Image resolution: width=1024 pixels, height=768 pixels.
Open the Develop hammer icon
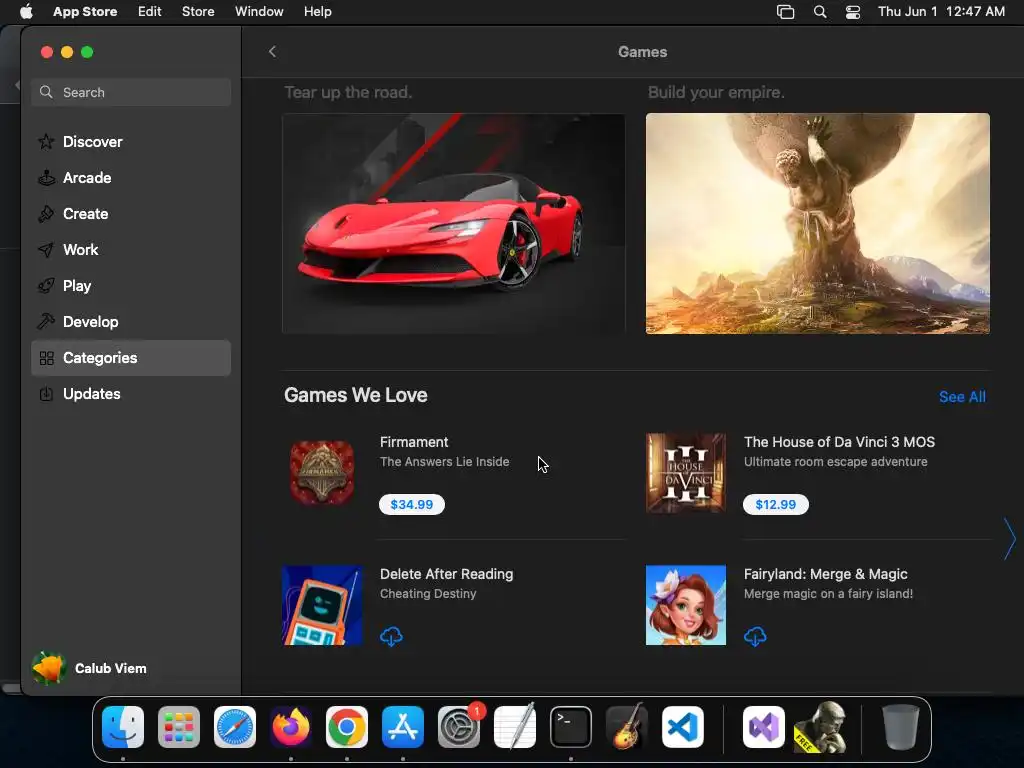[x=46, y=321]
